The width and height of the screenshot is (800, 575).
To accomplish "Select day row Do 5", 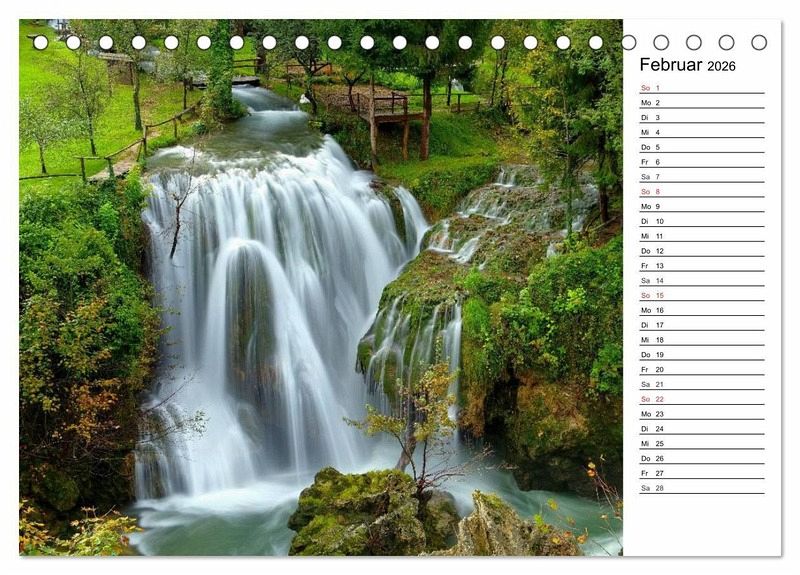I will click(702, 147).
